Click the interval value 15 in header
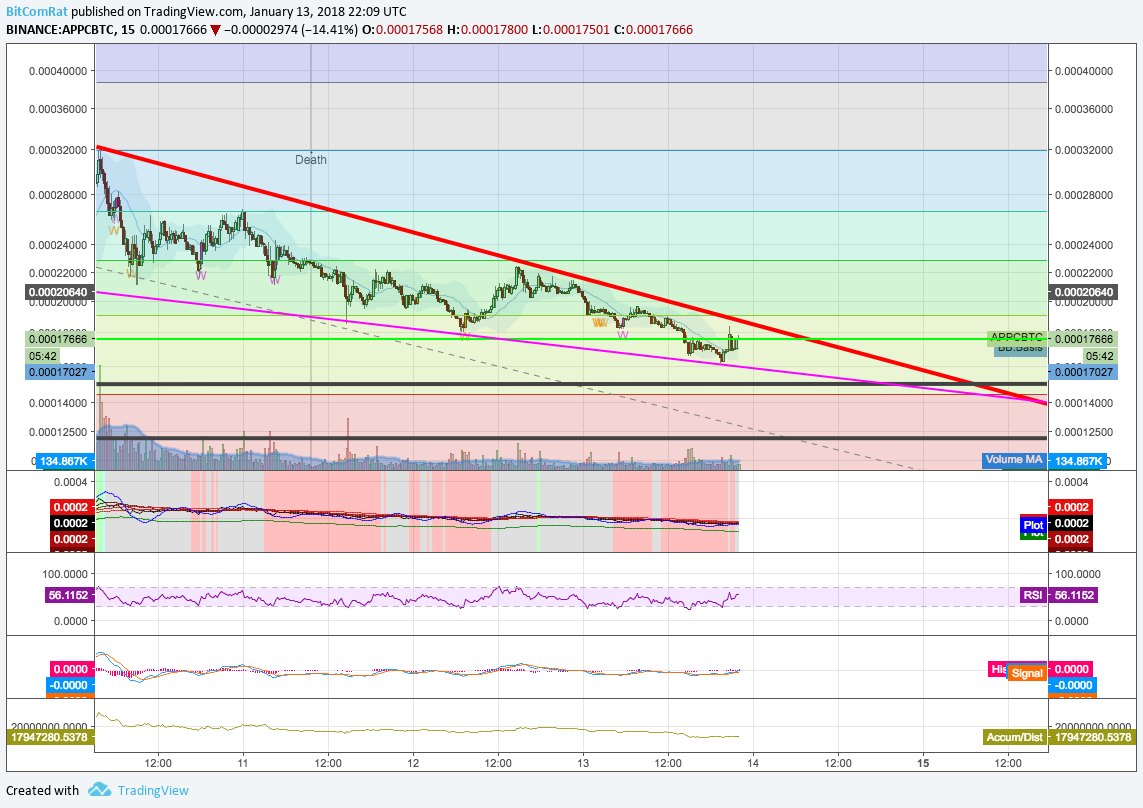Image resolution: width=1143 pixels, height=808 pixels. tap(128, 30)
